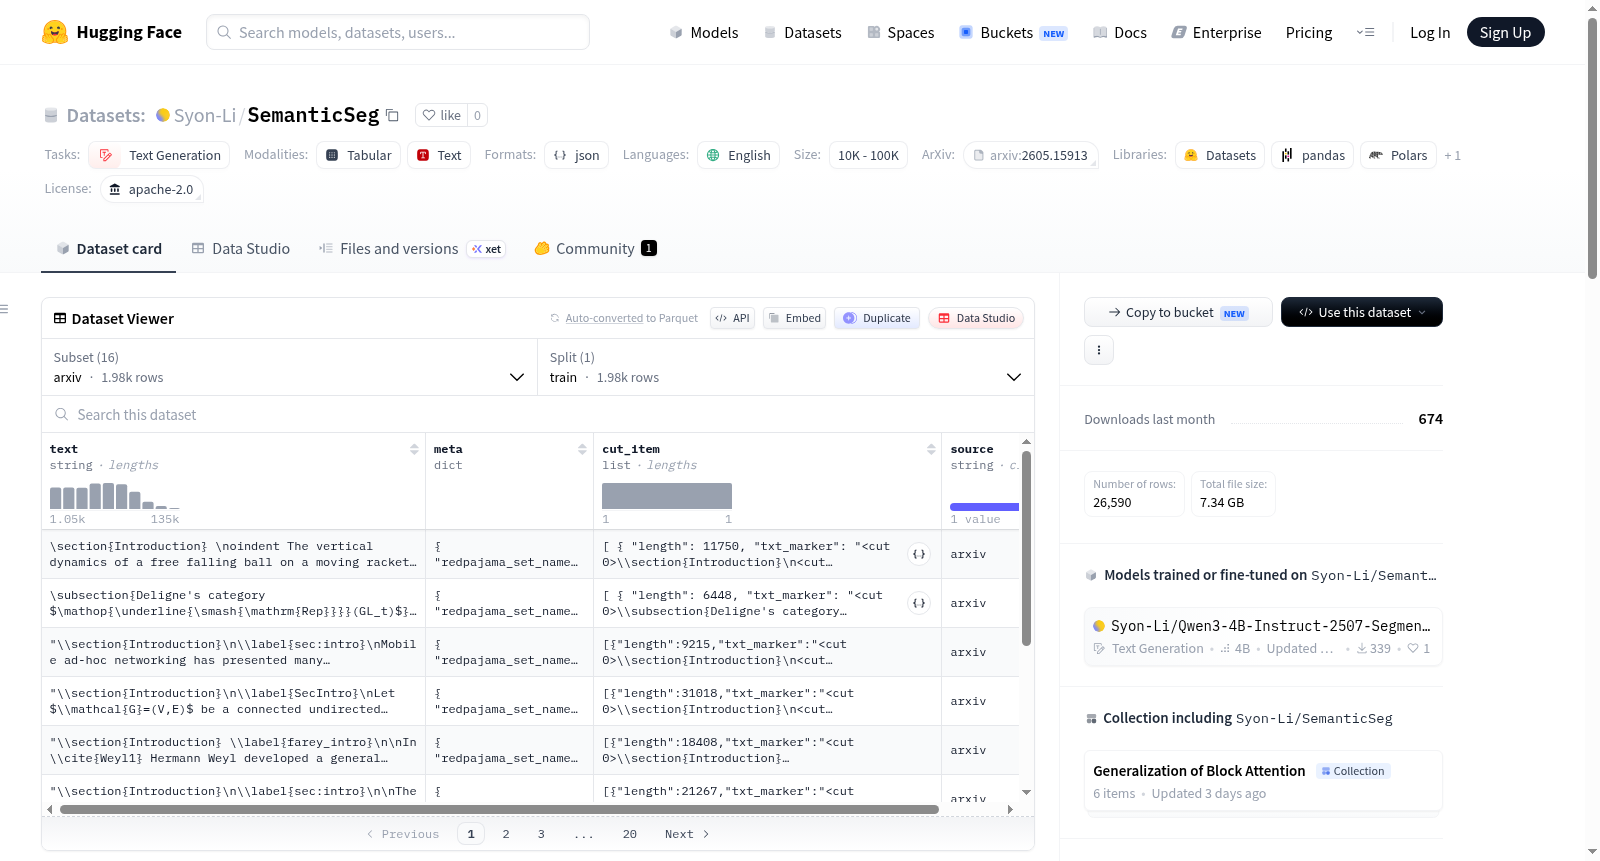This screenshot has height=861, width=1600.
Task: Click the Embed button
Action: pos(794,318)
